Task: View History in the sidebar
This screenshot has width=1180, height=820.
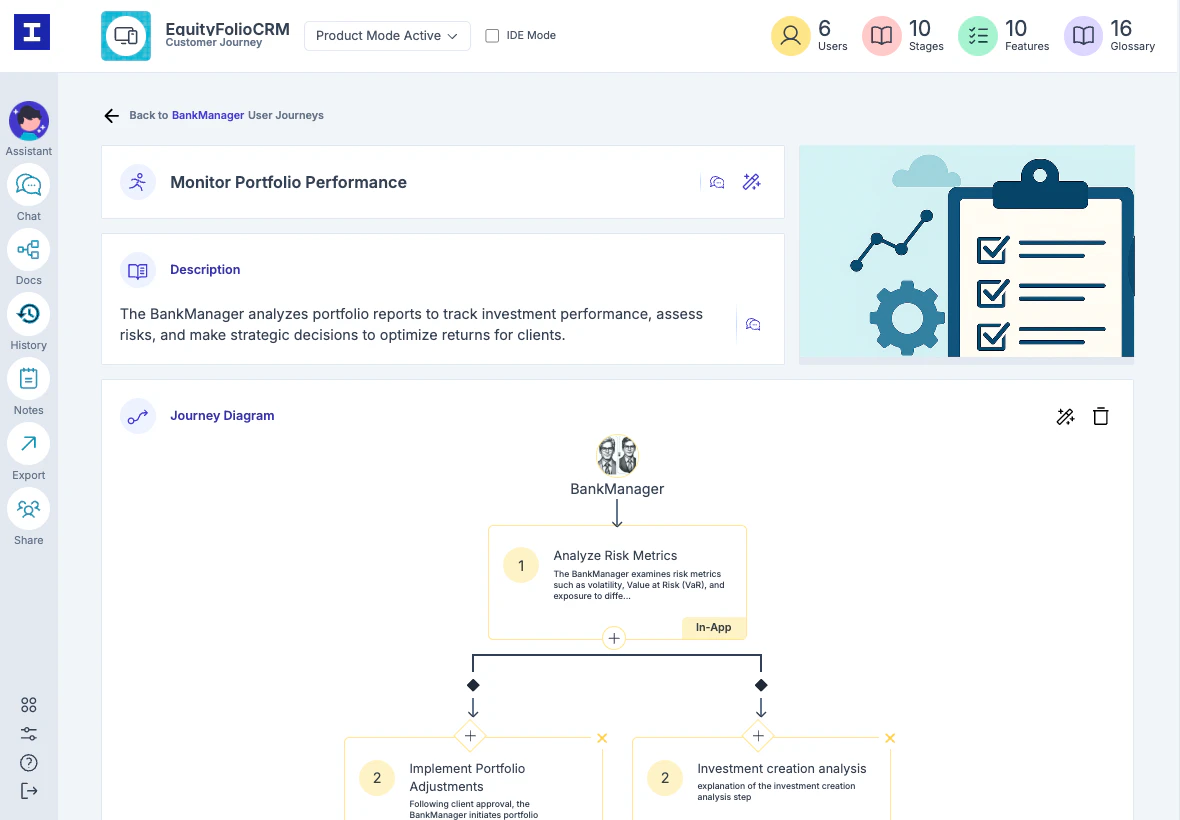Action: (x=28, y=315)
